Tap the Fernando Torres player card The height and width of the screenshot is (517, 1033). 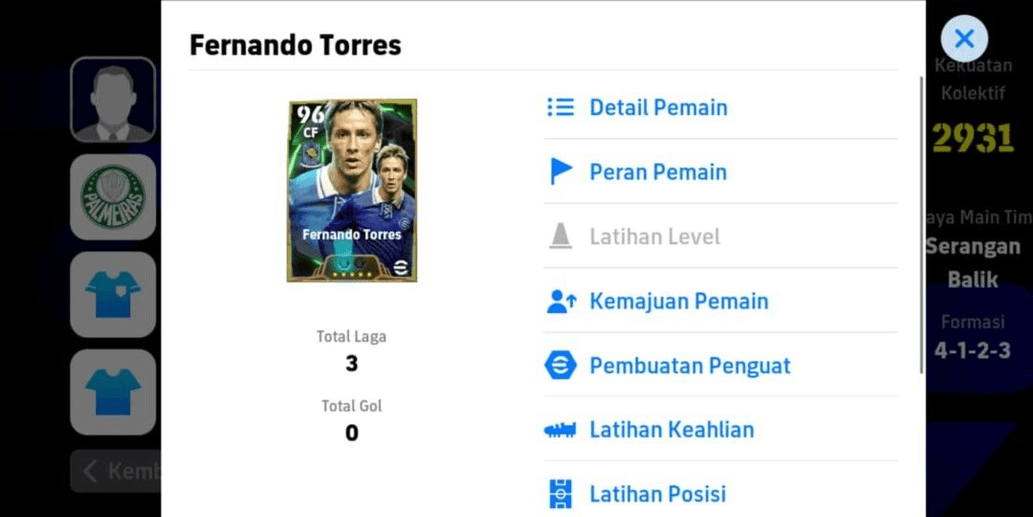click(352, 190)
